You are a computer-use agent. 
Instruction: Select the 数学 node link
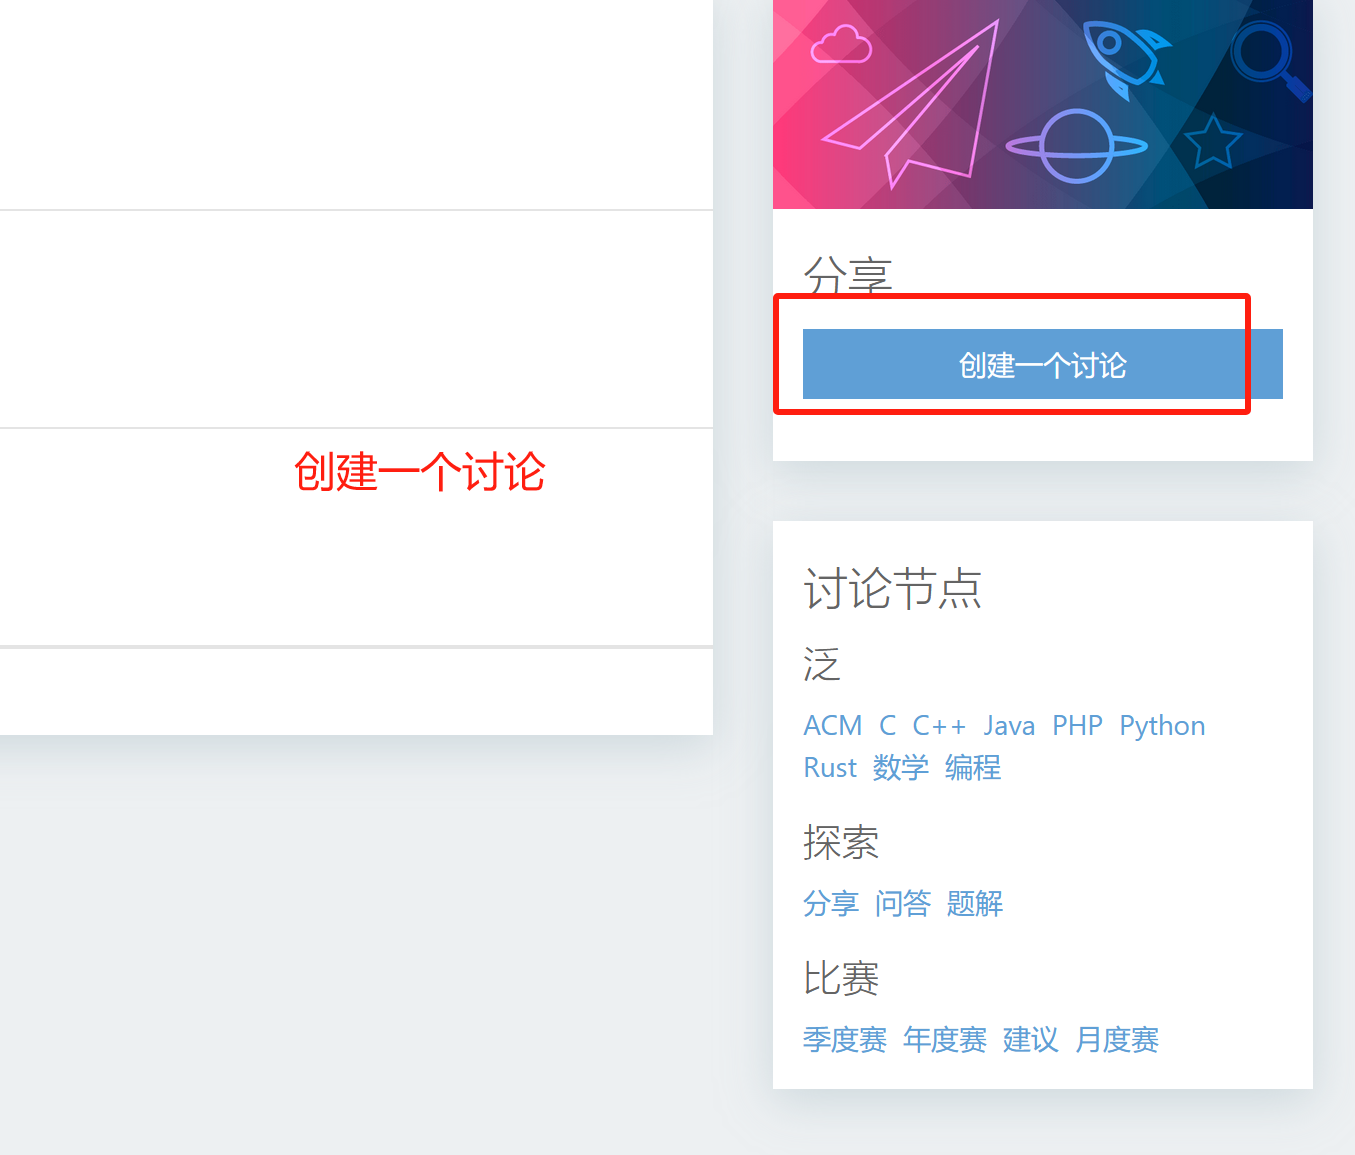[900, 767]
